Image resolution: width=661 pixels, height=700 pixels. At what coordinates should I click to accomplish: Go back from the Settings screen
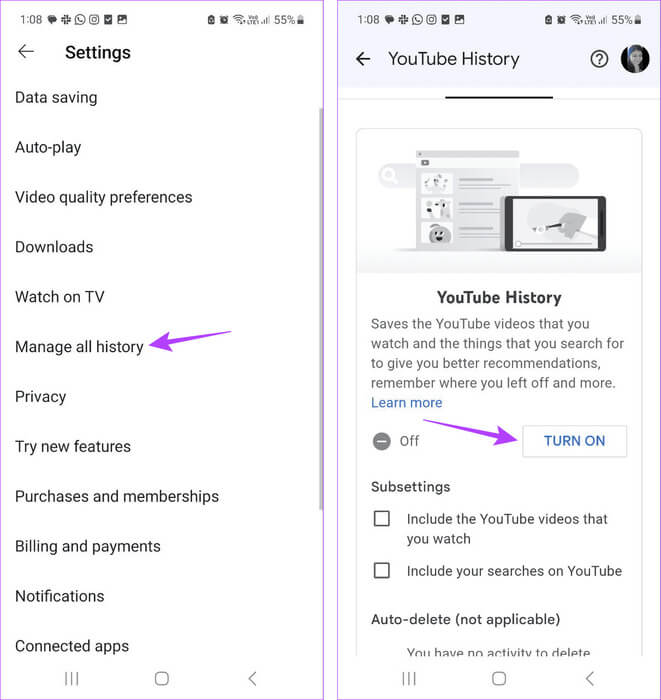coord(26,52)
